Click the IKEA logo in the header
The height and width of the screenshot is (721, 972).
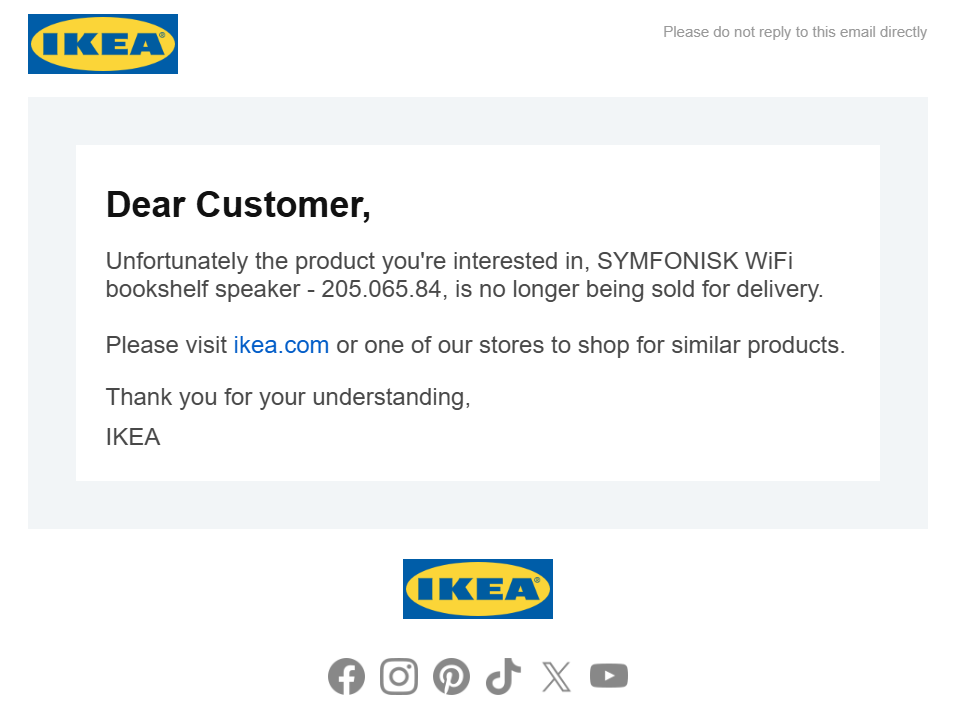coord(103,44)
